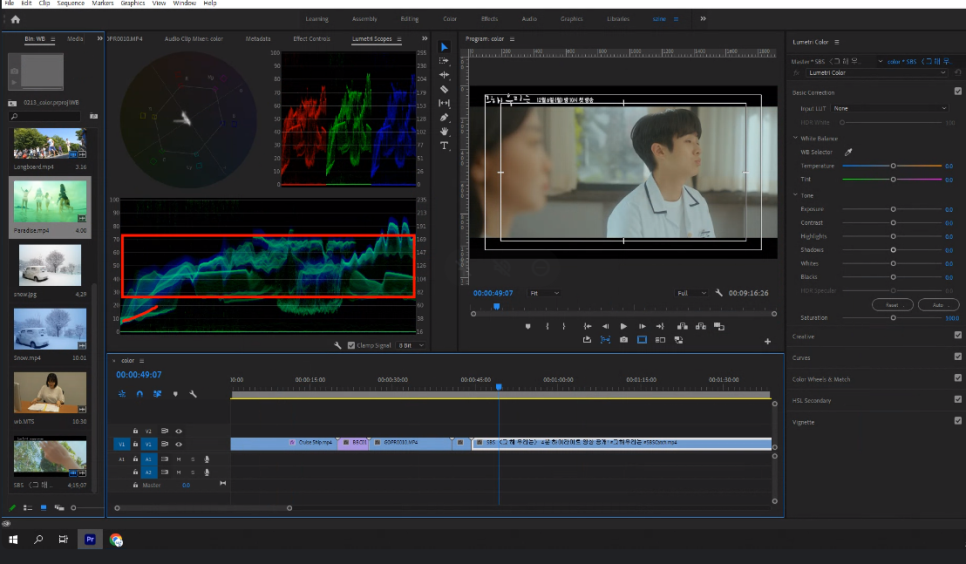The width and height of the screenshot is (966, 564).
Task: Toggle Comparison View in Program monitor
Action: click(660, 340)
